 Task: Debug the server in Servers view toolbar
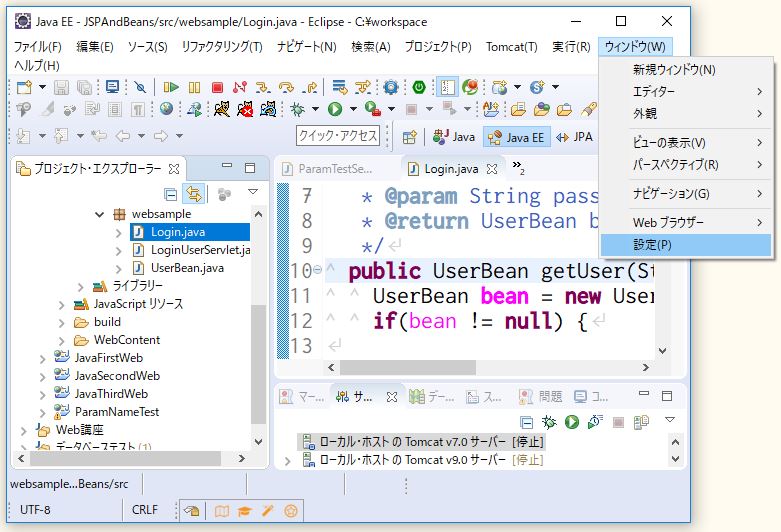[x=549, y=422]
